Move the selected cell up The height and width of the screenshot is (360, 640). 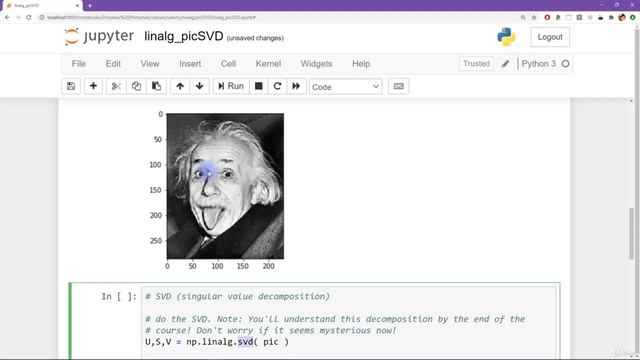click(x=180, y=87)
